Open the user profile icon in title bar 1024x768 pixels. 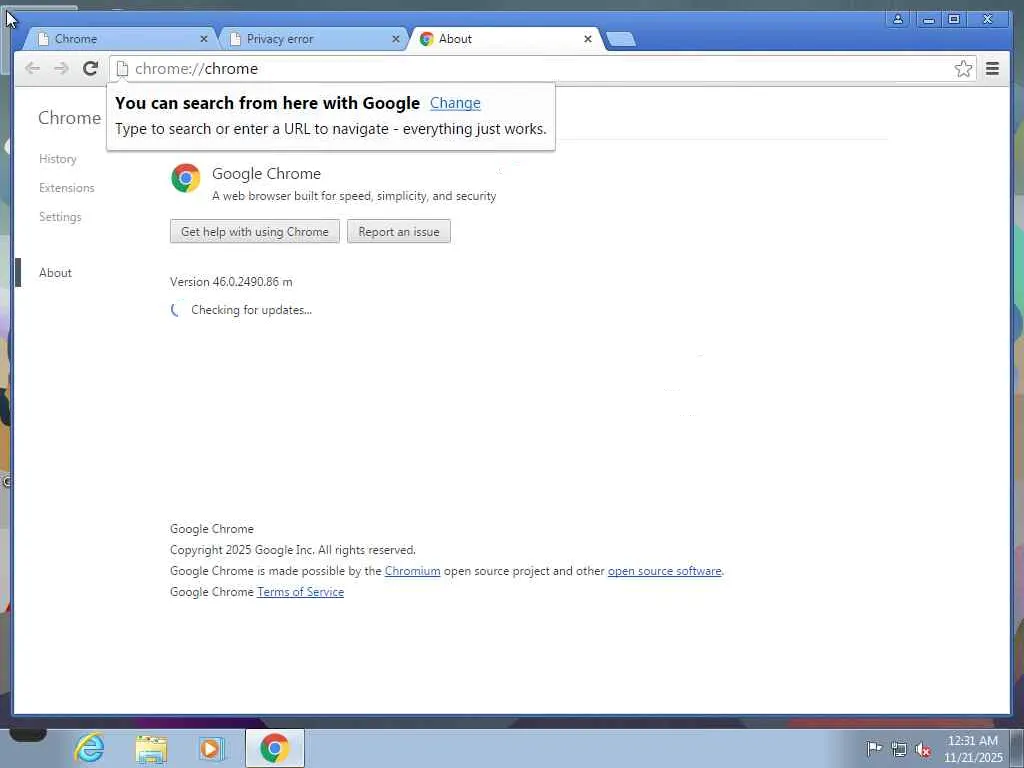898,19
